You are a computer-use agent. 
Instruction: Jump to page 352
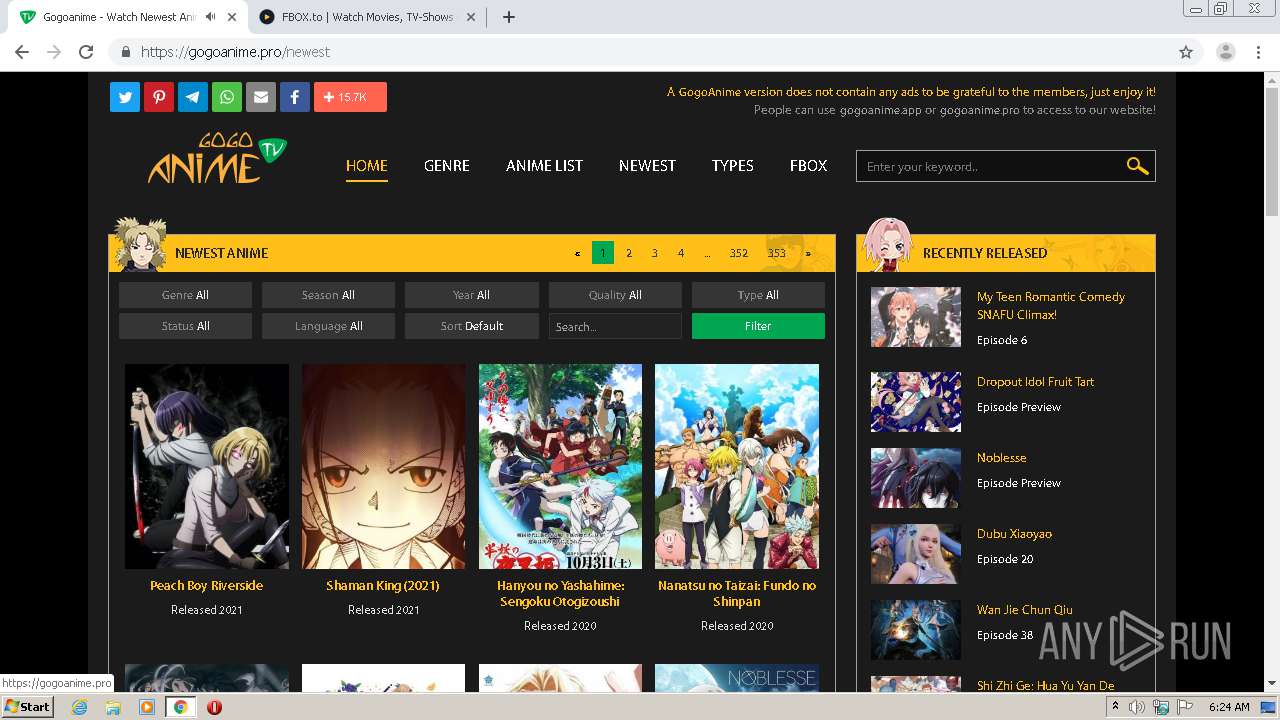click(x=739, y=253)
